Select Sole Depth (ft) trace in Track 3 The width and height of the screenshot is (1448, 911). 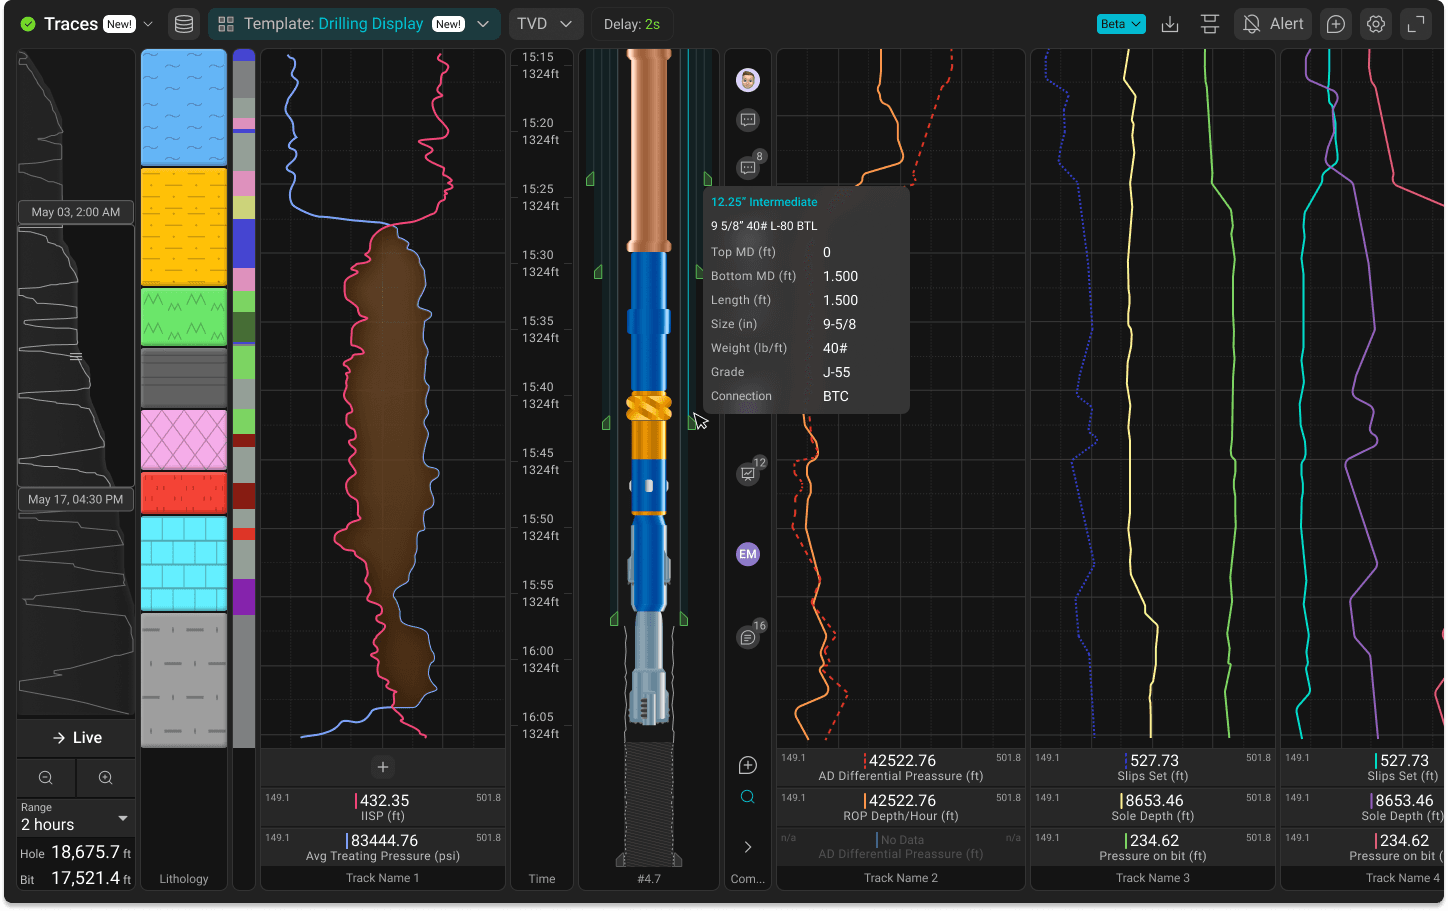coord(1153,807)
